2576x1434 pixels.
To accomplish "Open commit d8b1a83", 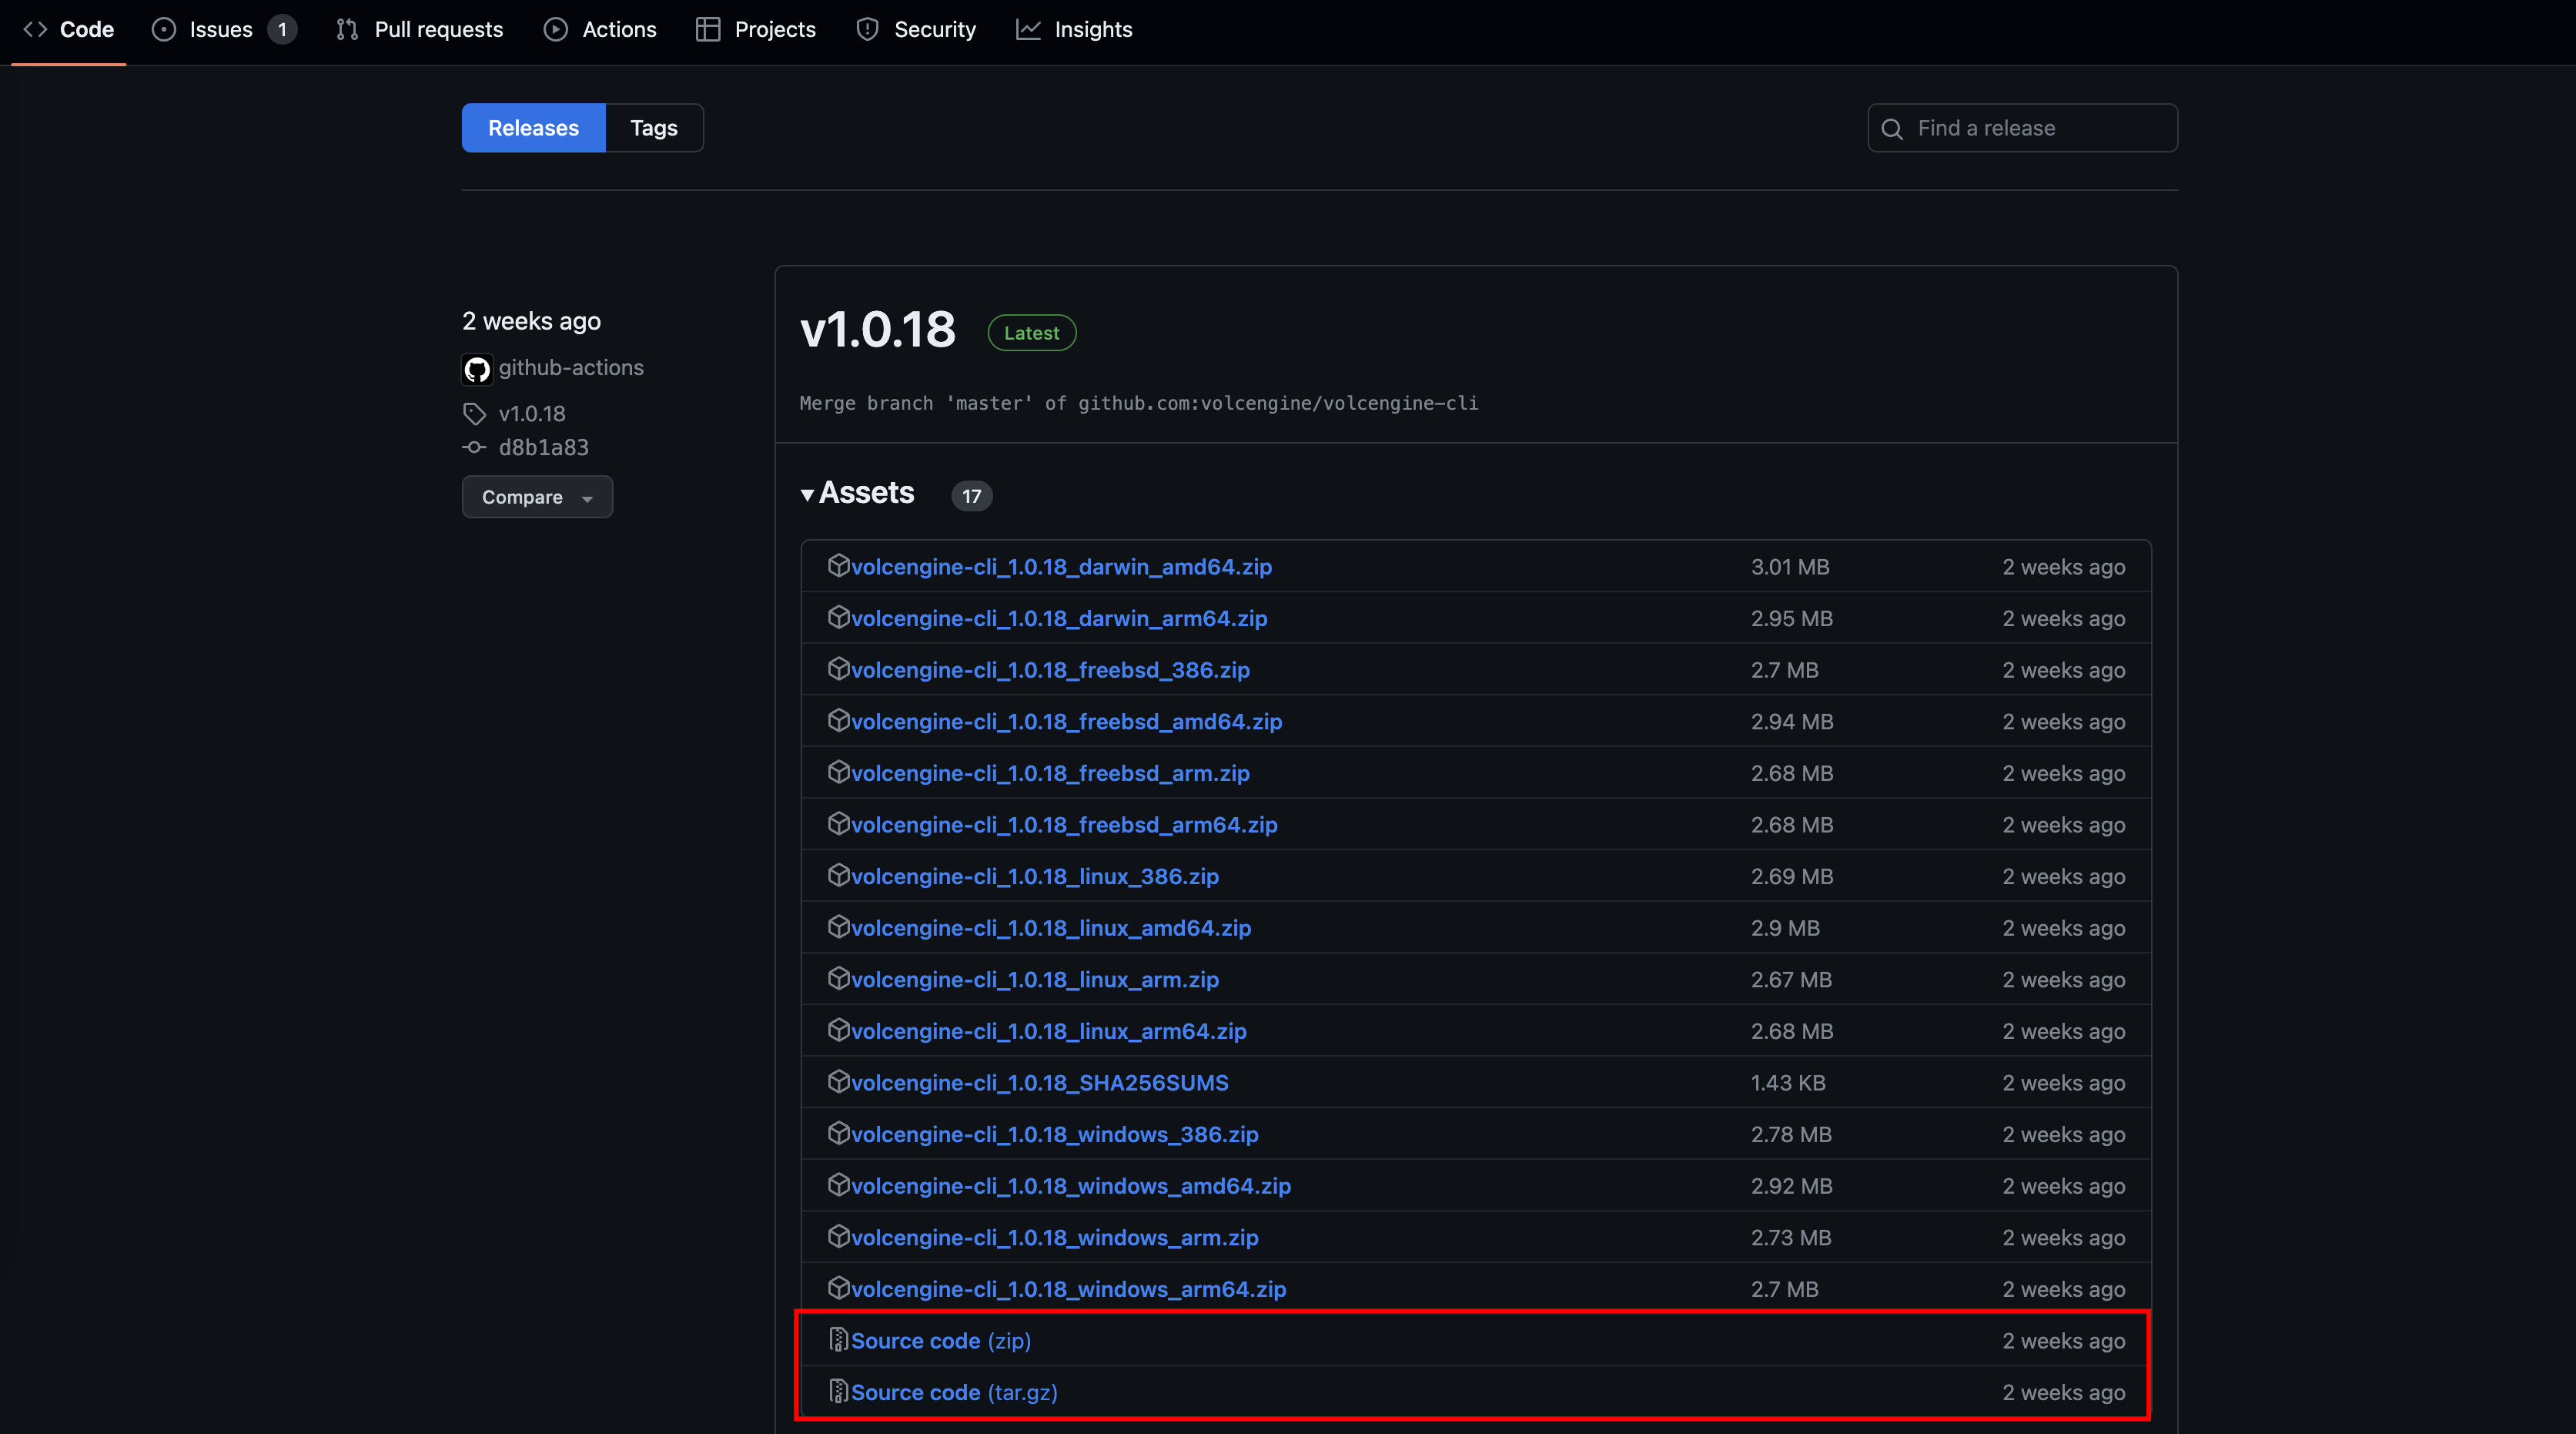I will pos(544,448).
